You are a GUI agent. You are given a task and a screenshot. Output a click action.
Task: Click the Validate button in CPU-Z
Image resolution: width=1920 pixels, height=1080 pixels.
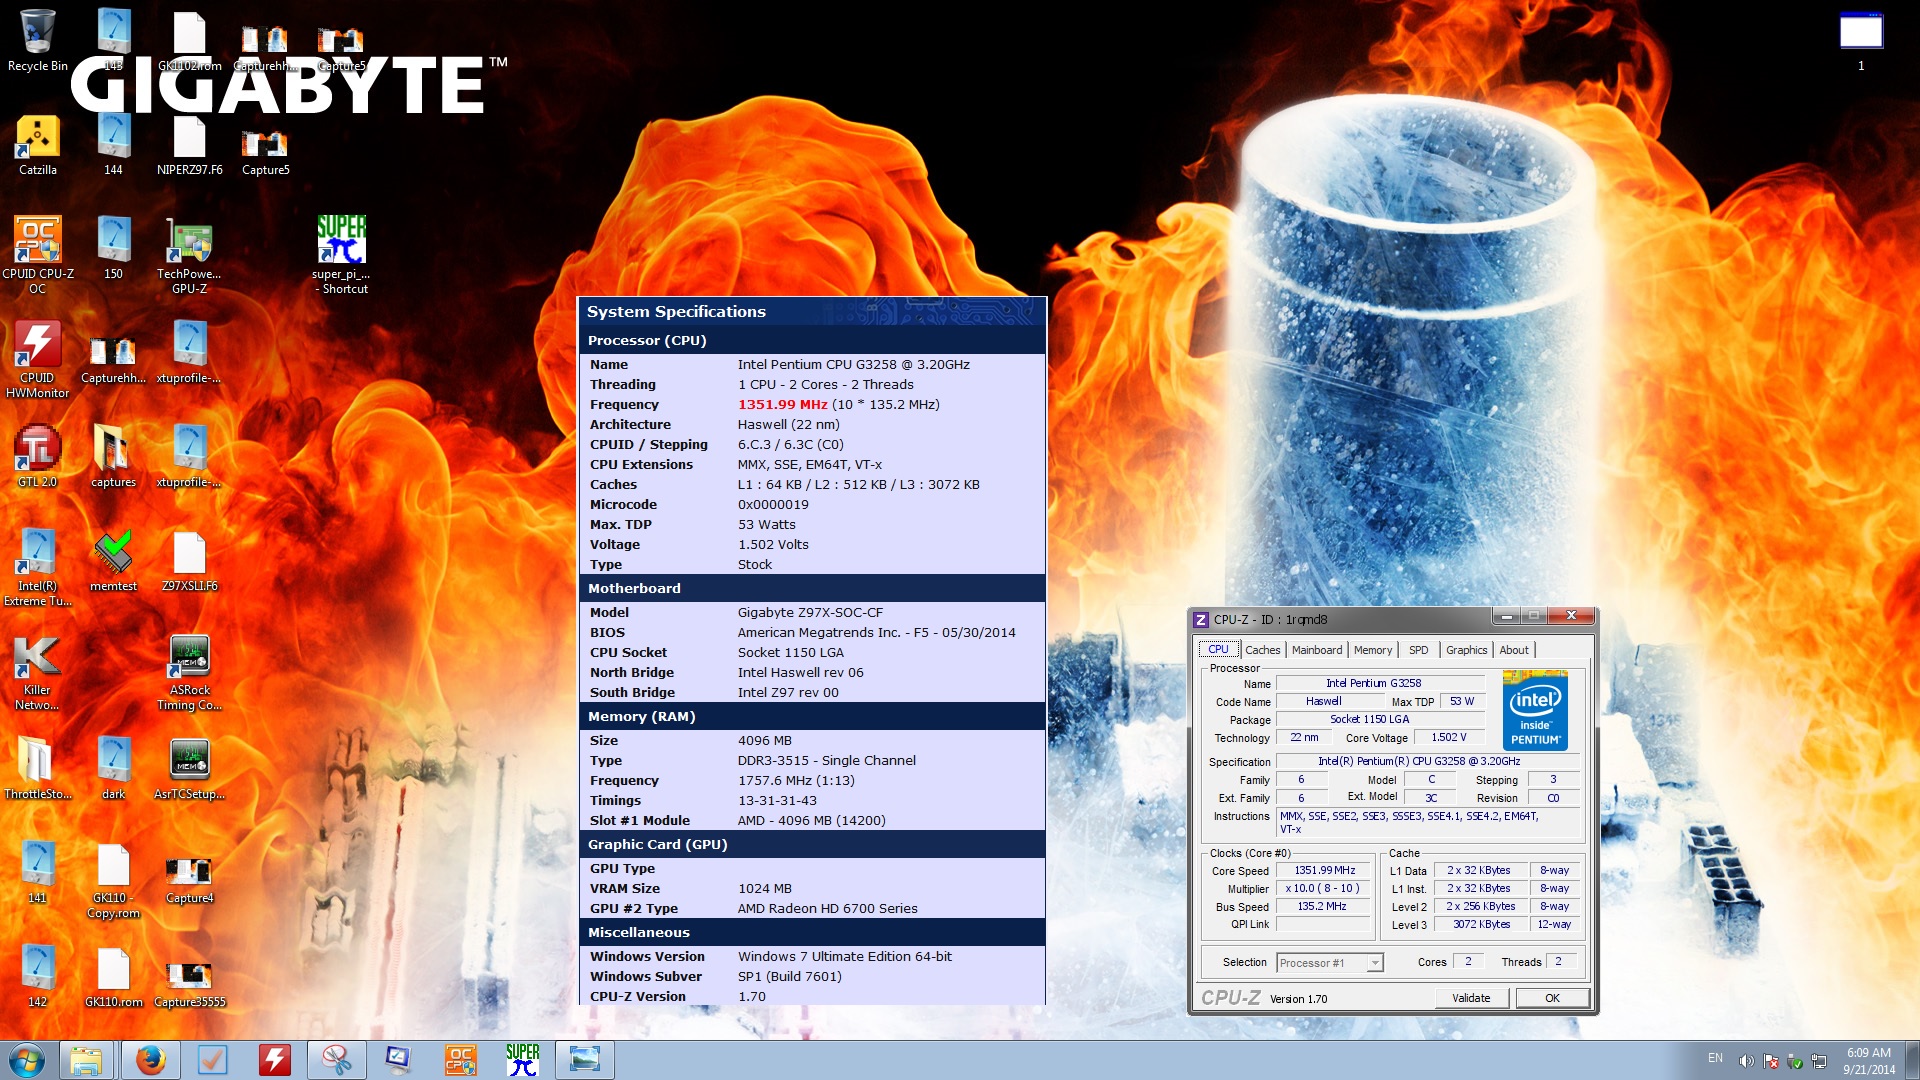(x=1471, y=998)
